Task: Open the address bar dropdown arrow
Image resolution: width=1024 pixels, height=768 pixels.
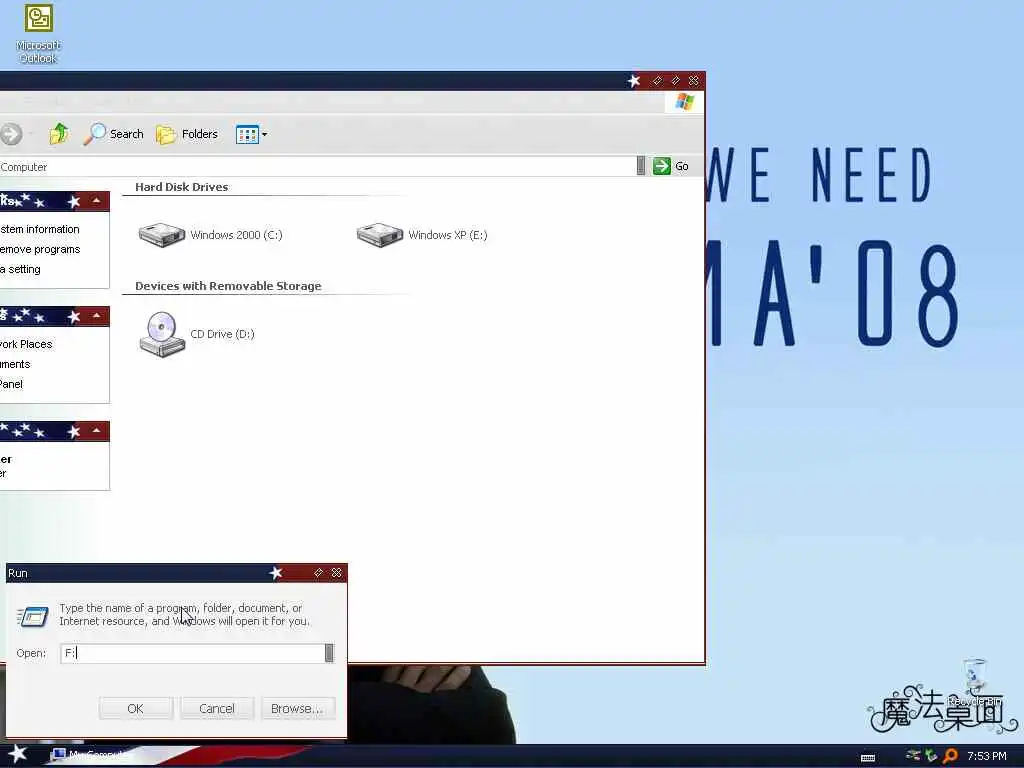Action: click(x=641, y=166)
